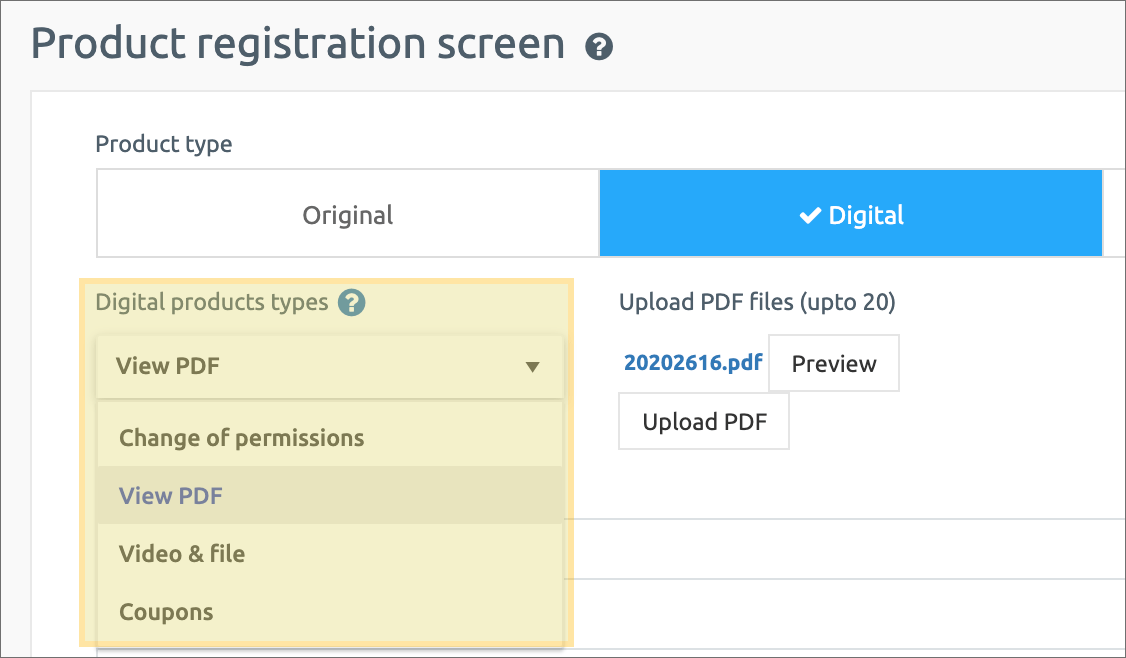This screenshot has height=658, width=1126.
Task: Select the Digital product type
Action: 851,215
